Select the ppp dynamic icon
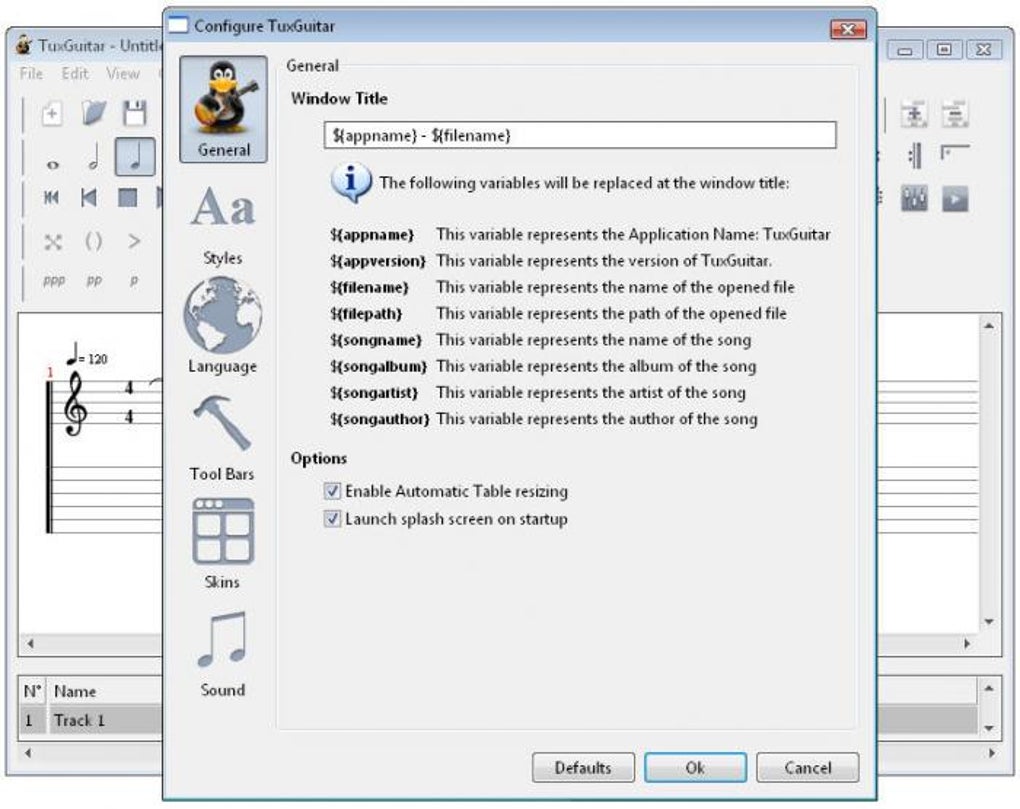 tap(54, 280)
